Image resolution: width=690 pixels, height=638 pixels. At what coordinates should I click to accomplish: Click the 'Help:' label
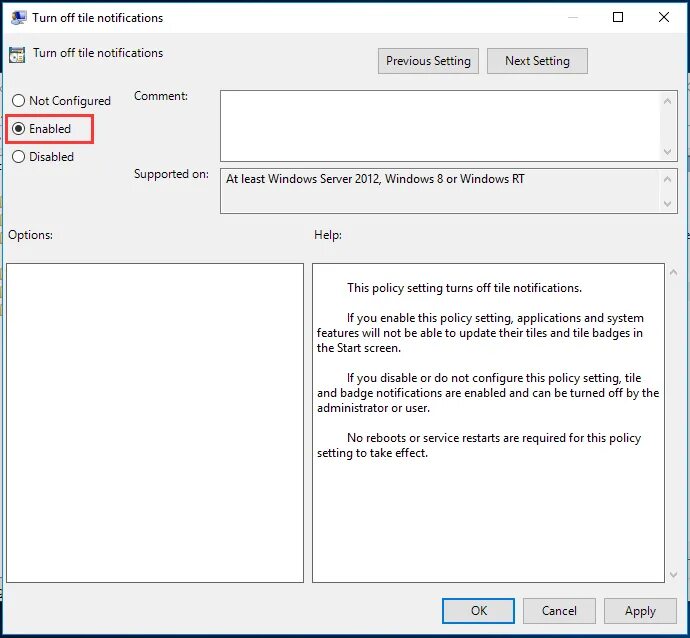coord(328,235)
